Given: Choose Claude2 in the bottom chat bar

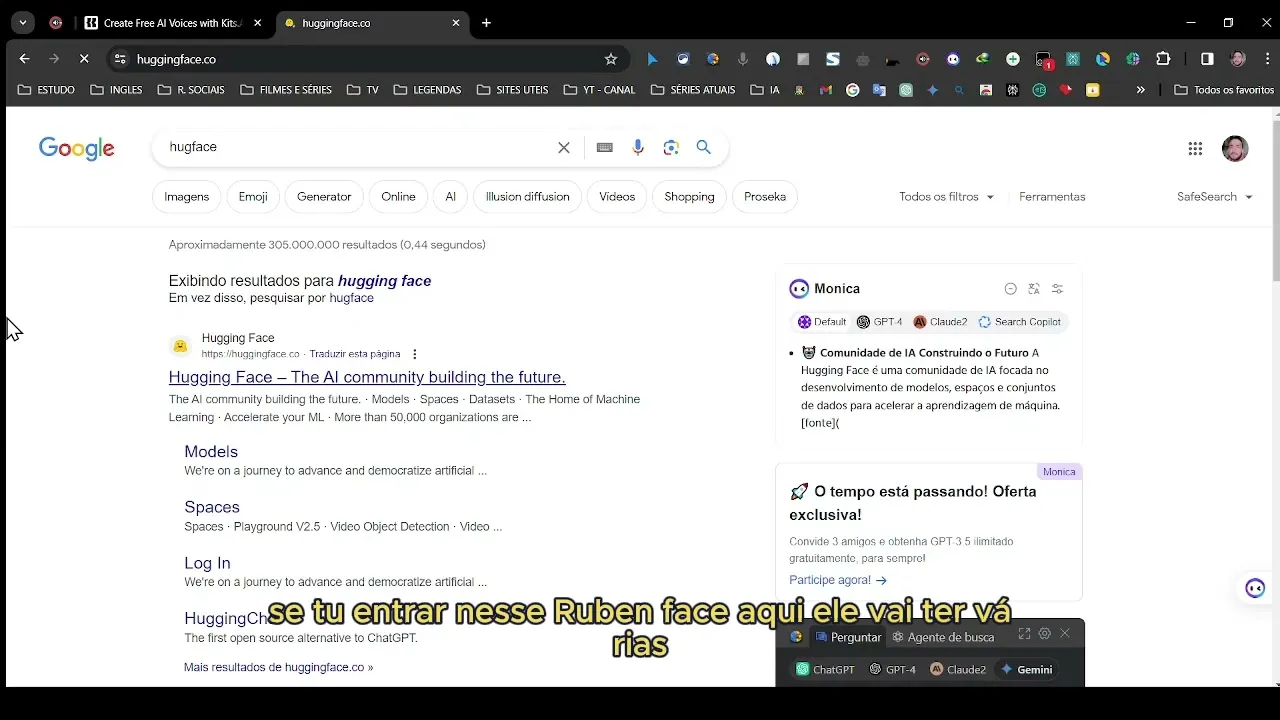Looking at the screenshot, I should [x=958, y=669].
